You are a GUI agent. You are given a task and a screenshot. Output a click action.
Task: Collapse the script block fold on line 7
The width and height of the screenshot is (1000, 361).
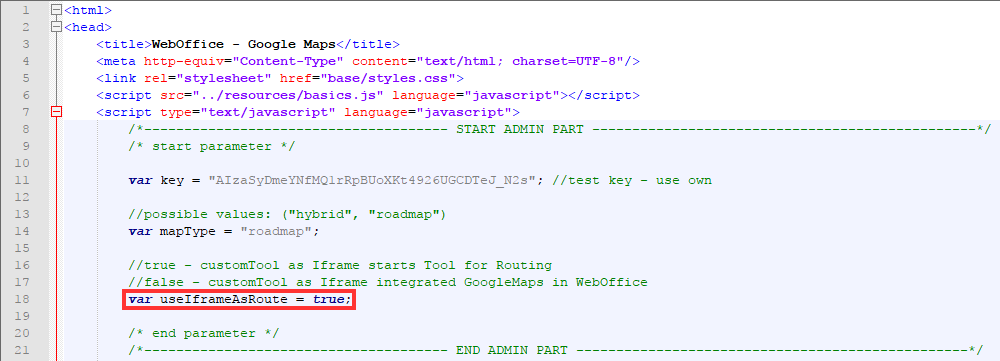(56, 112)
